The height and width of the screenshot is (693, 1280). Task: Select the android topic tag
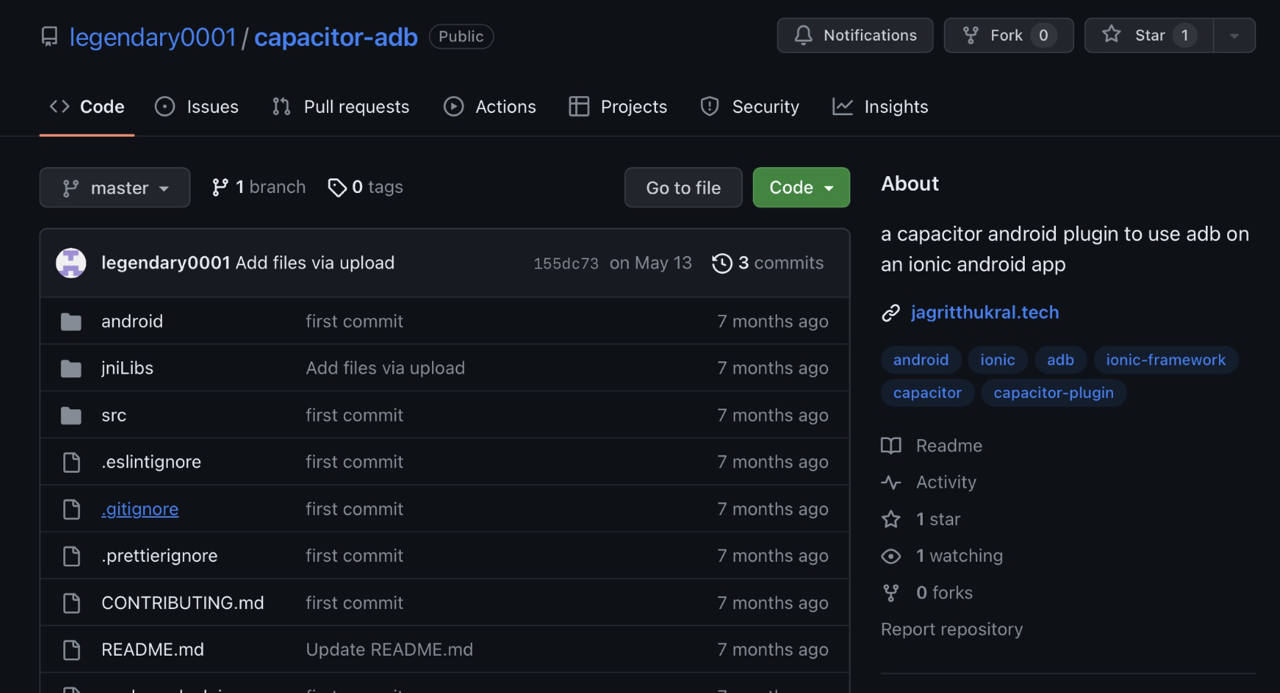click(921, 360)
